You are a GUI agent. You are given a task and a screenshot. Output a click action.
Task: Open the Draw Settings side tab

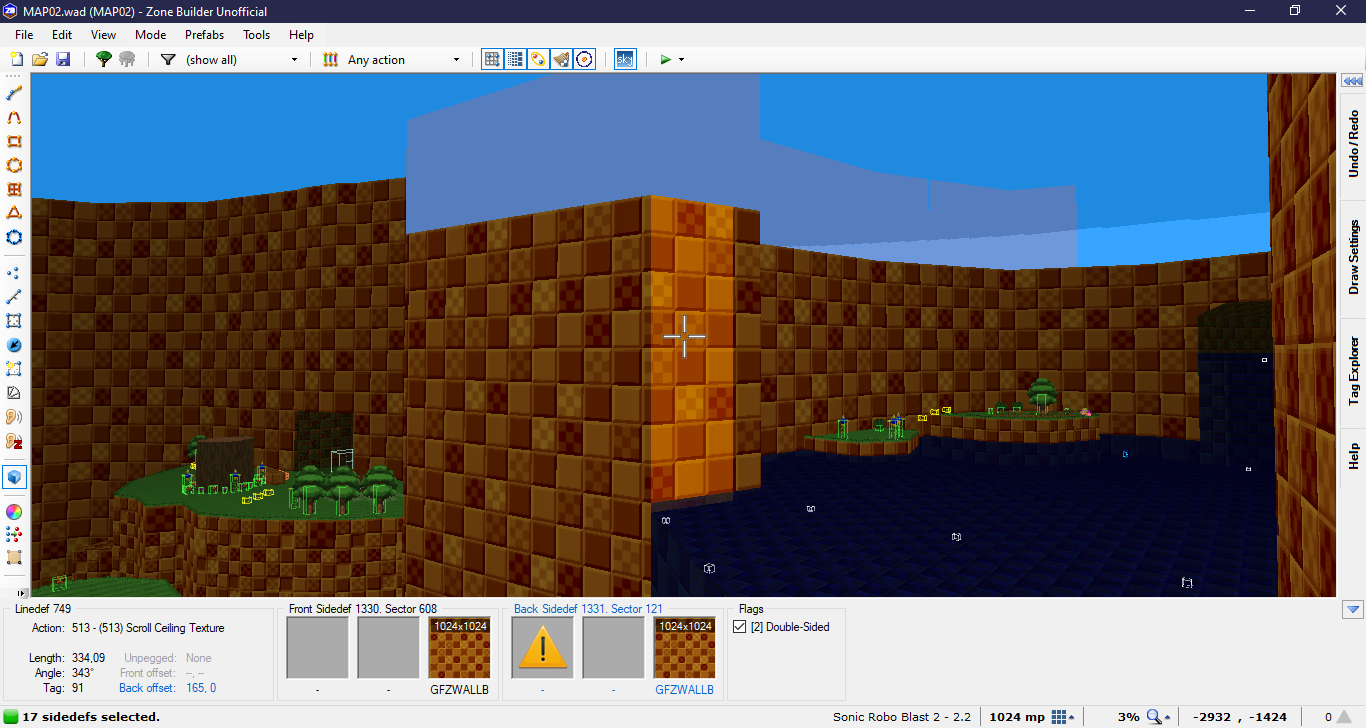click(x=1353, y=258)
